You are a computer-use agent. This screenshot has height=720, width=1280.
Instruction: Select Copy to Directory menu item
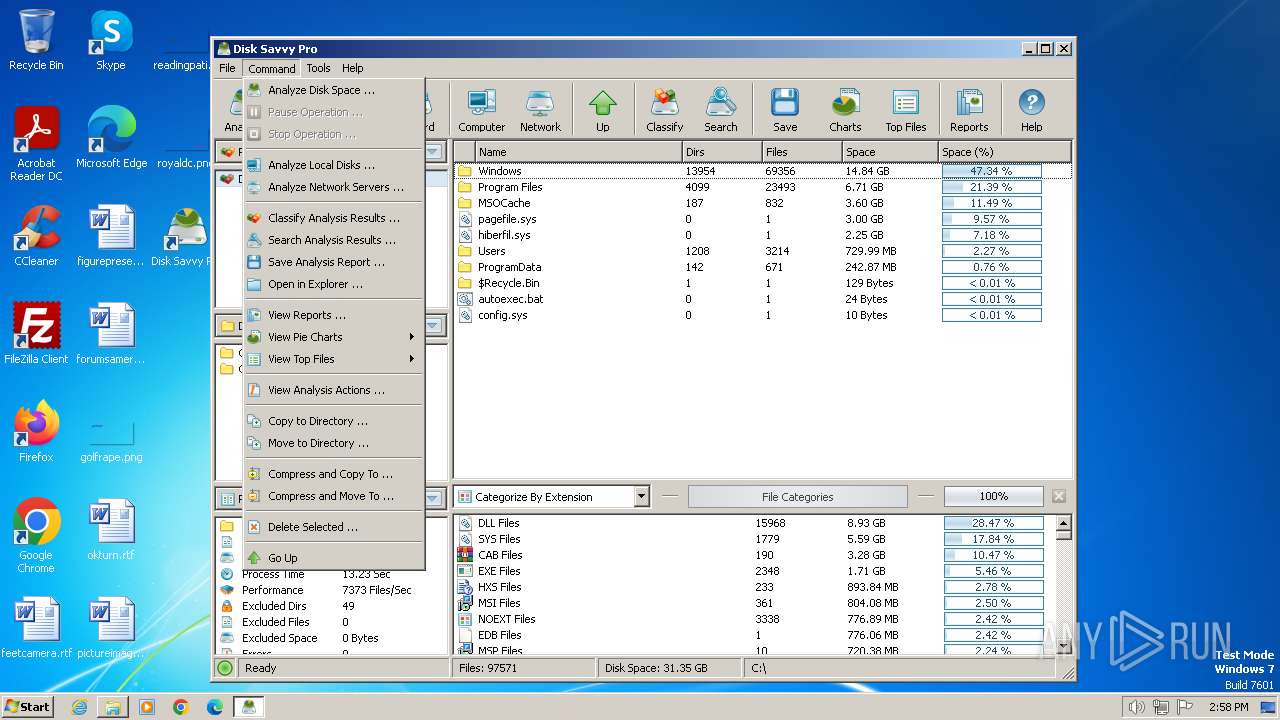tap(334, 421)
